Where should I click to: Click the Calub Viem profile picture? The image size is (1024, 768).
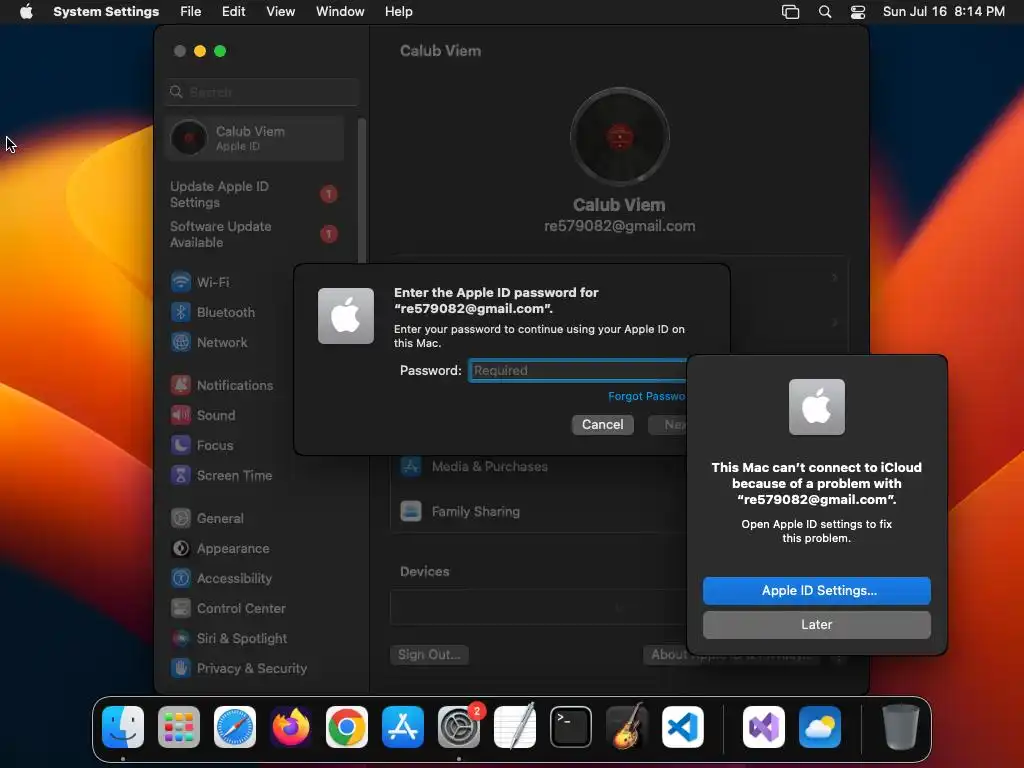[x=620, y=137]
